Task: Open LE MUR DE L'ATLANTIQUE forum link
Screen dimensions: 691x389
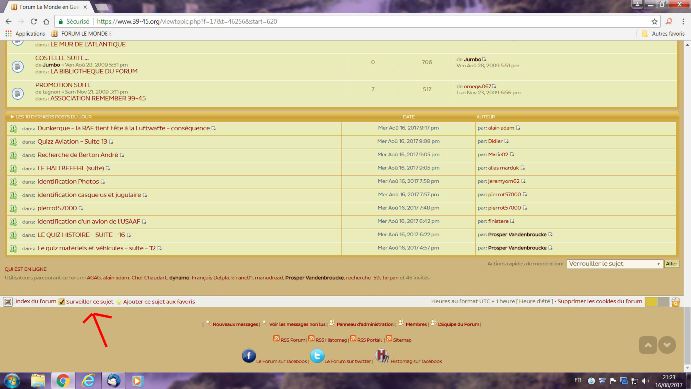Action: pyautogui.click(x=88, y=44)
